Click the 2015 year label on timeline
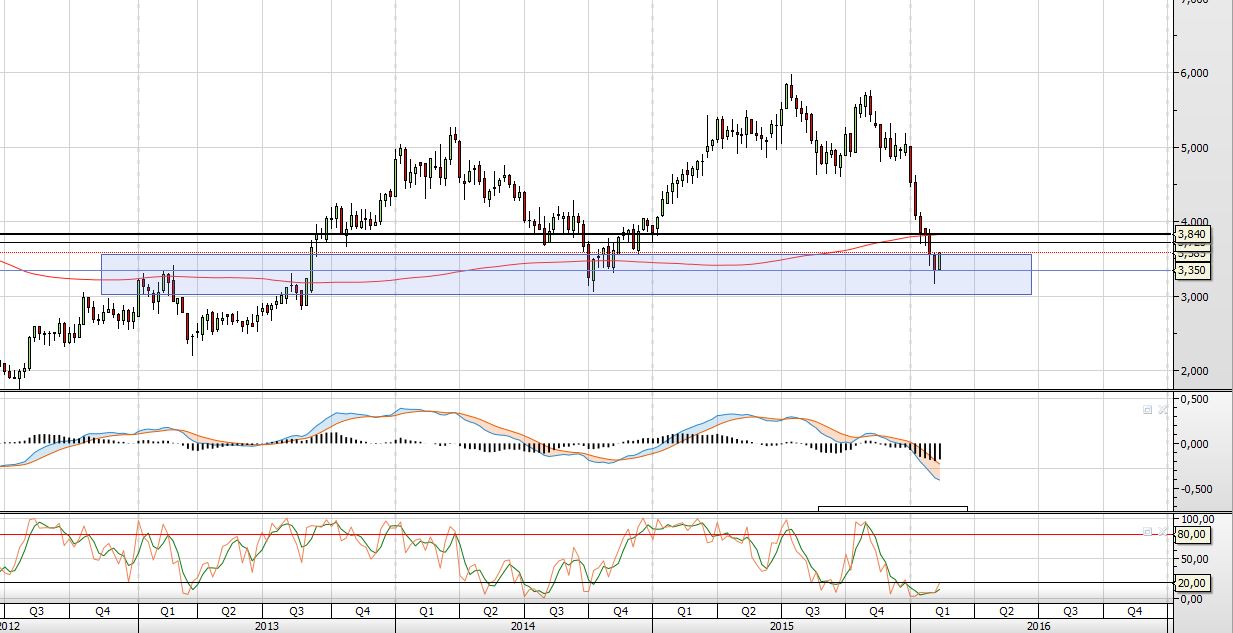This screenshot has height=633, width=1233. click(781, 625)
